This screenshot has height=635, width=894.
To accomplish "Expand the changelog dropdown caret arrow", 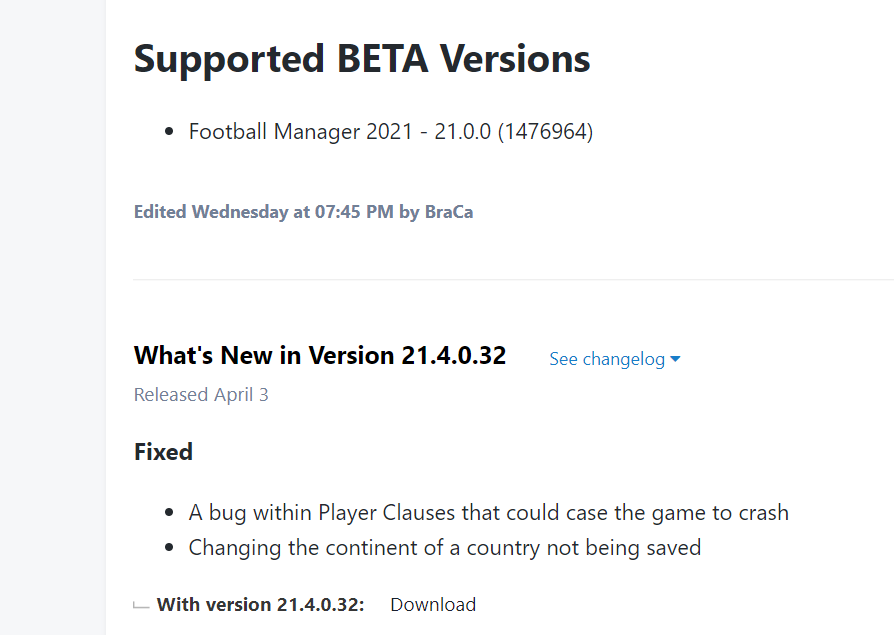I will point(675,359).
